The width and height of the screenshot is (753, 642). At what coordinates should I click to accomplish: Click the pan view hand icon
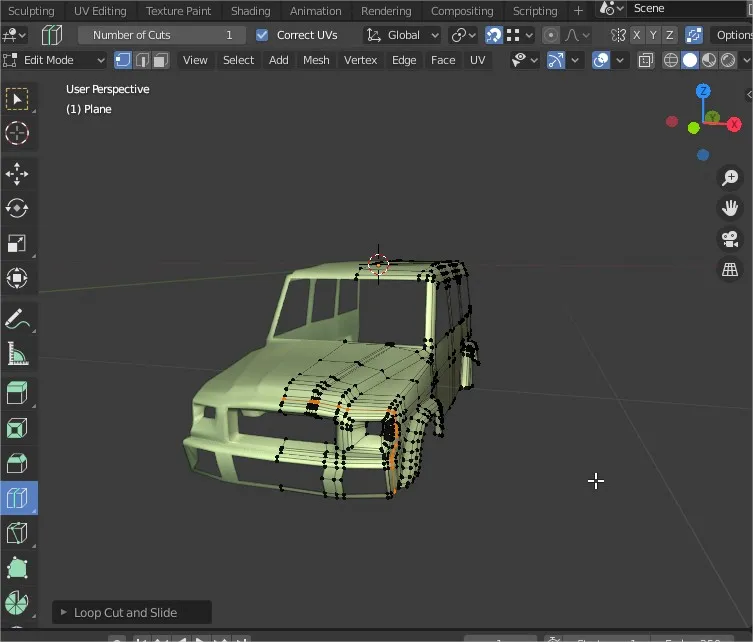click(x=730, y=208)
